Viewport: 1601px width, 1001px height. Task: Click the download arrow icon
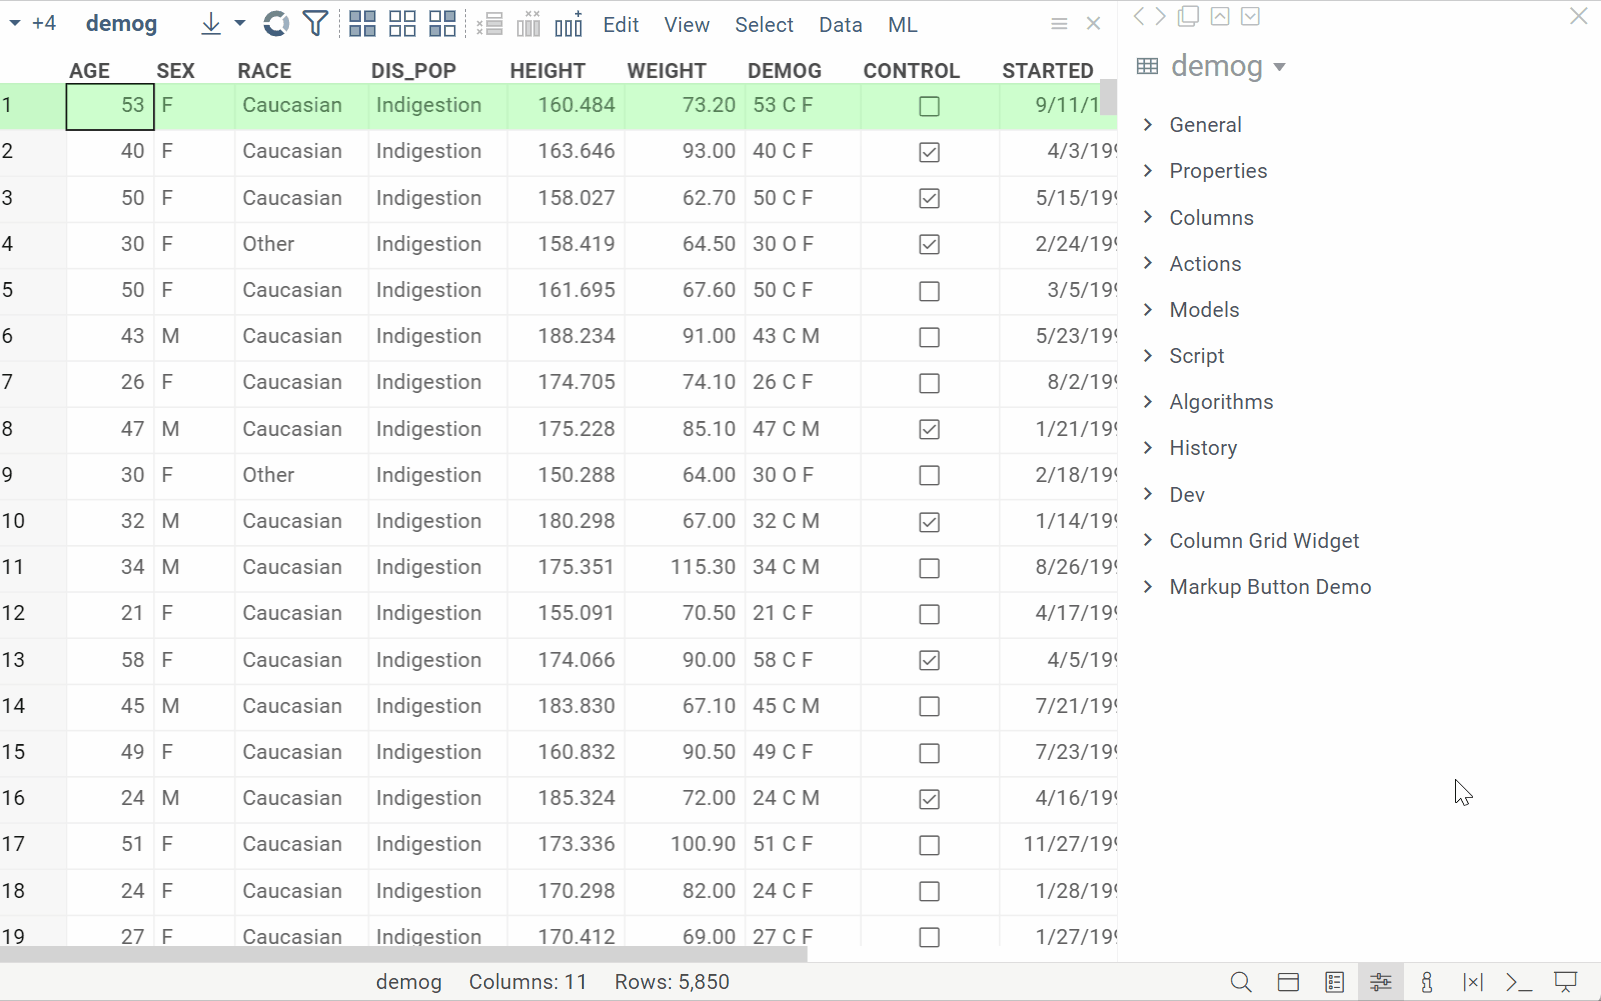pos(211,24)
